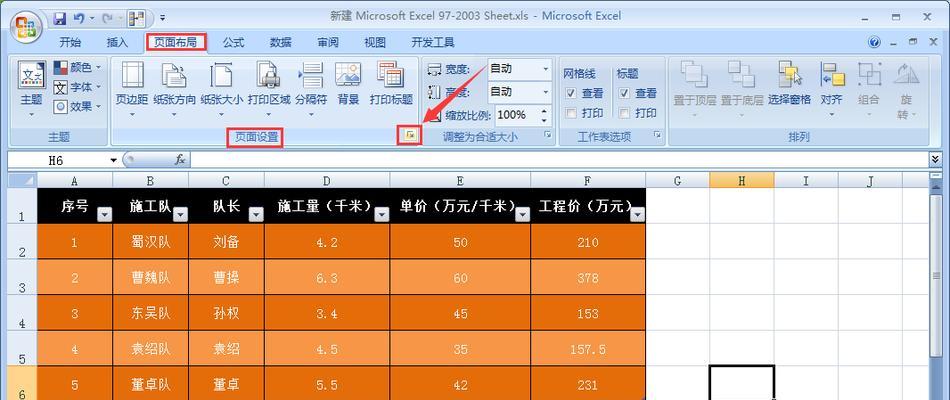This screenshot has width=950, height=400.
Task: Toggle Headings View (查看) checkbox
Action: coord(624,93)
